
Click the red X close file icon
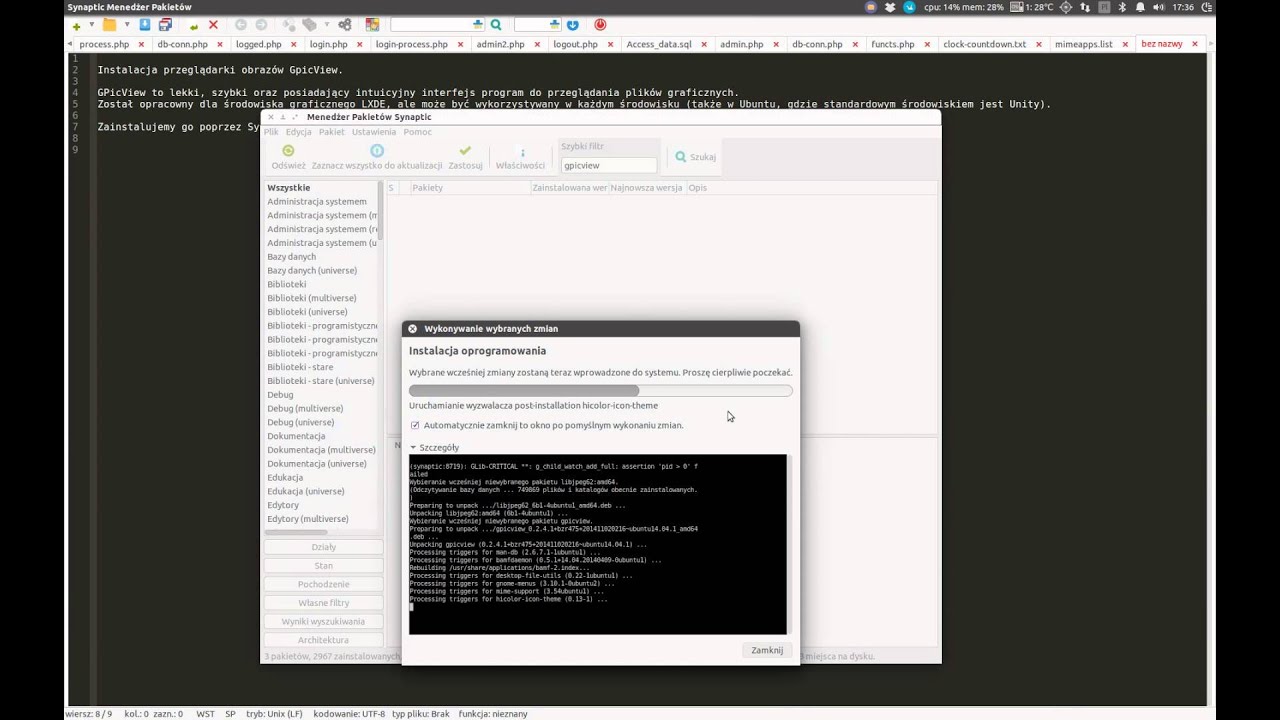click(x=213, y=24)
